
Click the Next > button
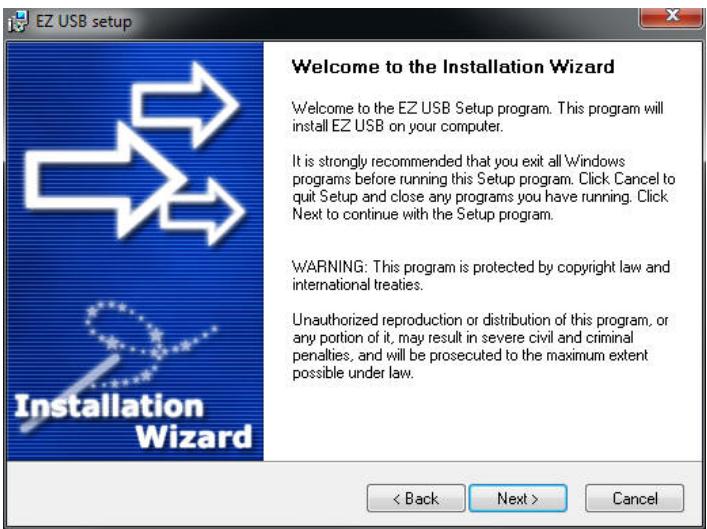click(x=518, y=498)
